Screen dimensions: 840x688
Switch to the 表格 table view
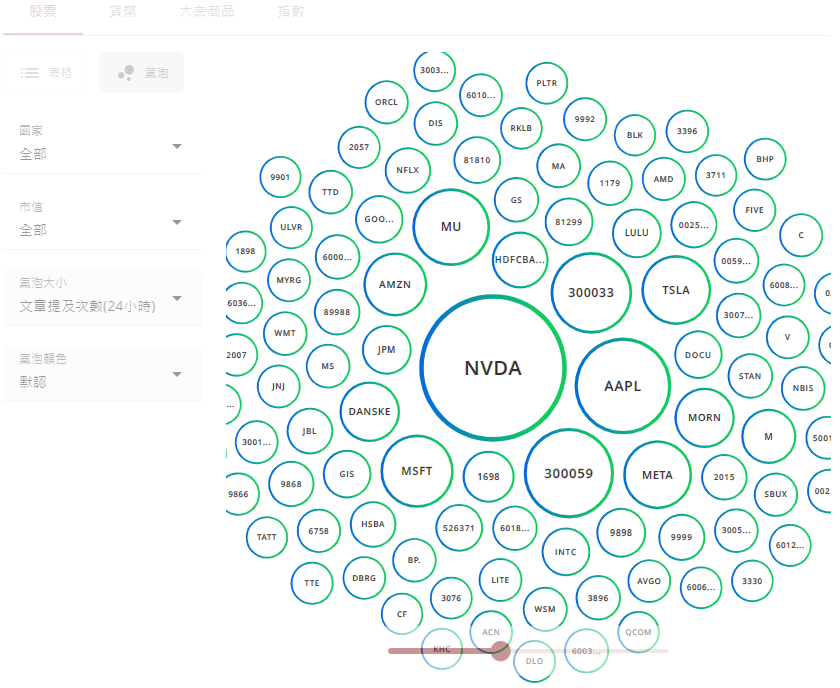[46, 73]
